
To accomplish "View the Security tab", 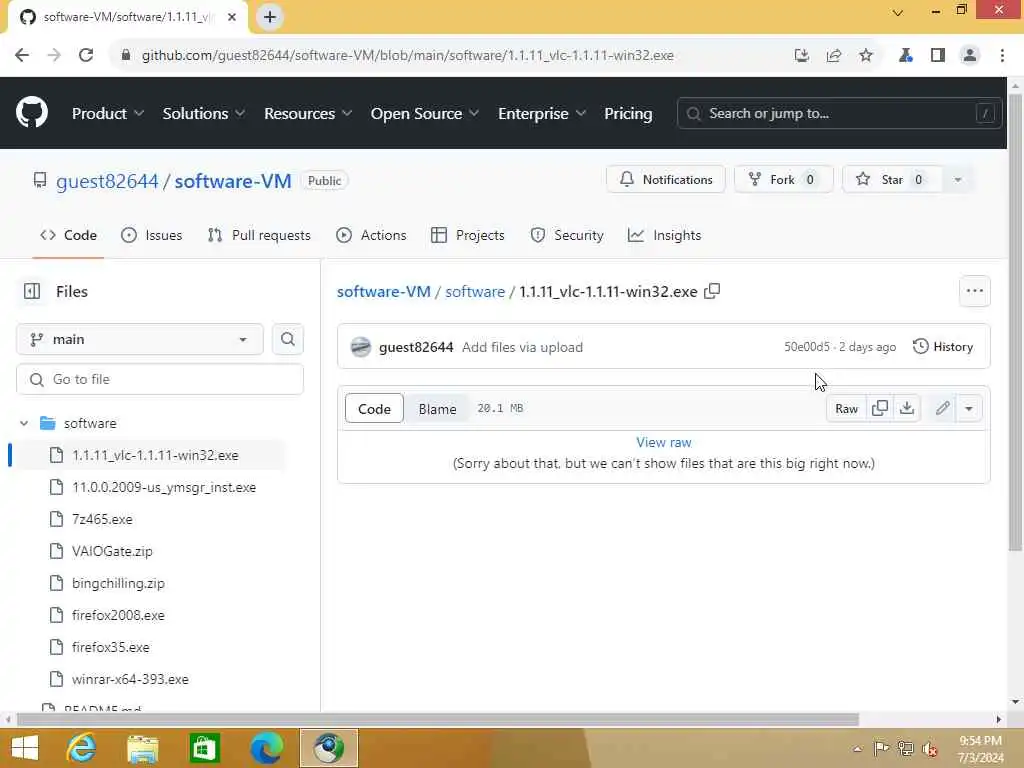I will point(567,235).
